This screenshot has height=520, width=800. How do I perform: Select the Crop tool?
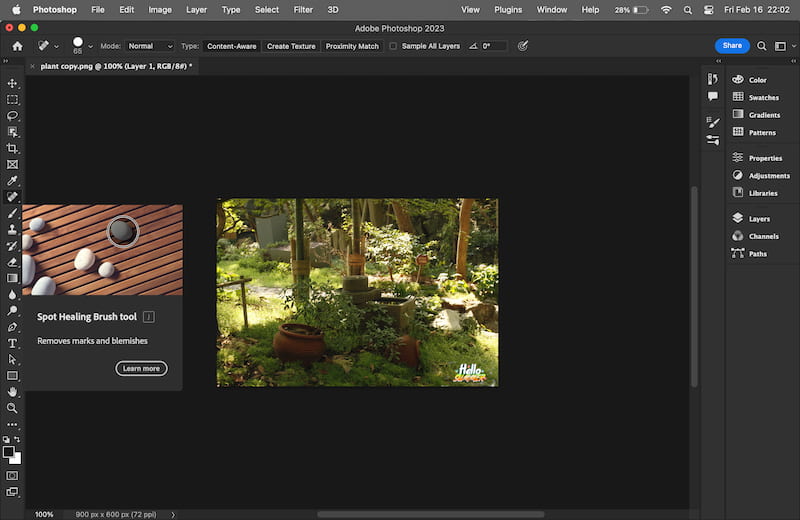pos(12,148)
